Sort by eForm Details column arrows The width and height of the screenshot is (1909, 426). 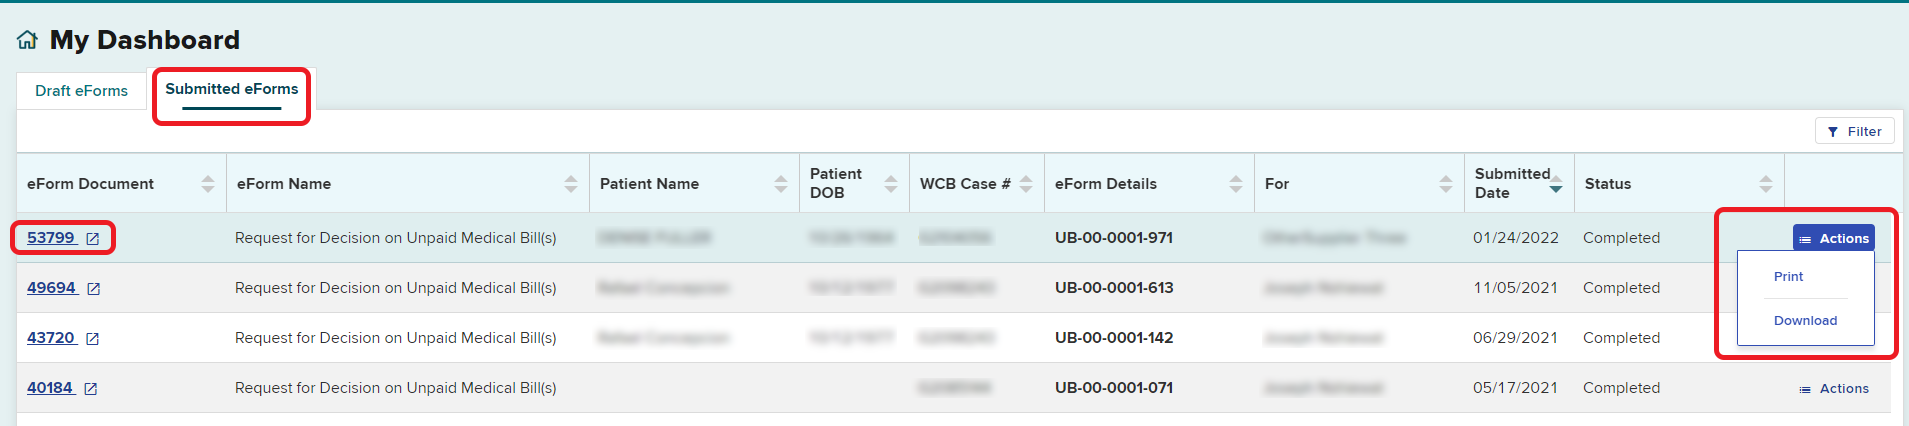(x=1236, y=184)
